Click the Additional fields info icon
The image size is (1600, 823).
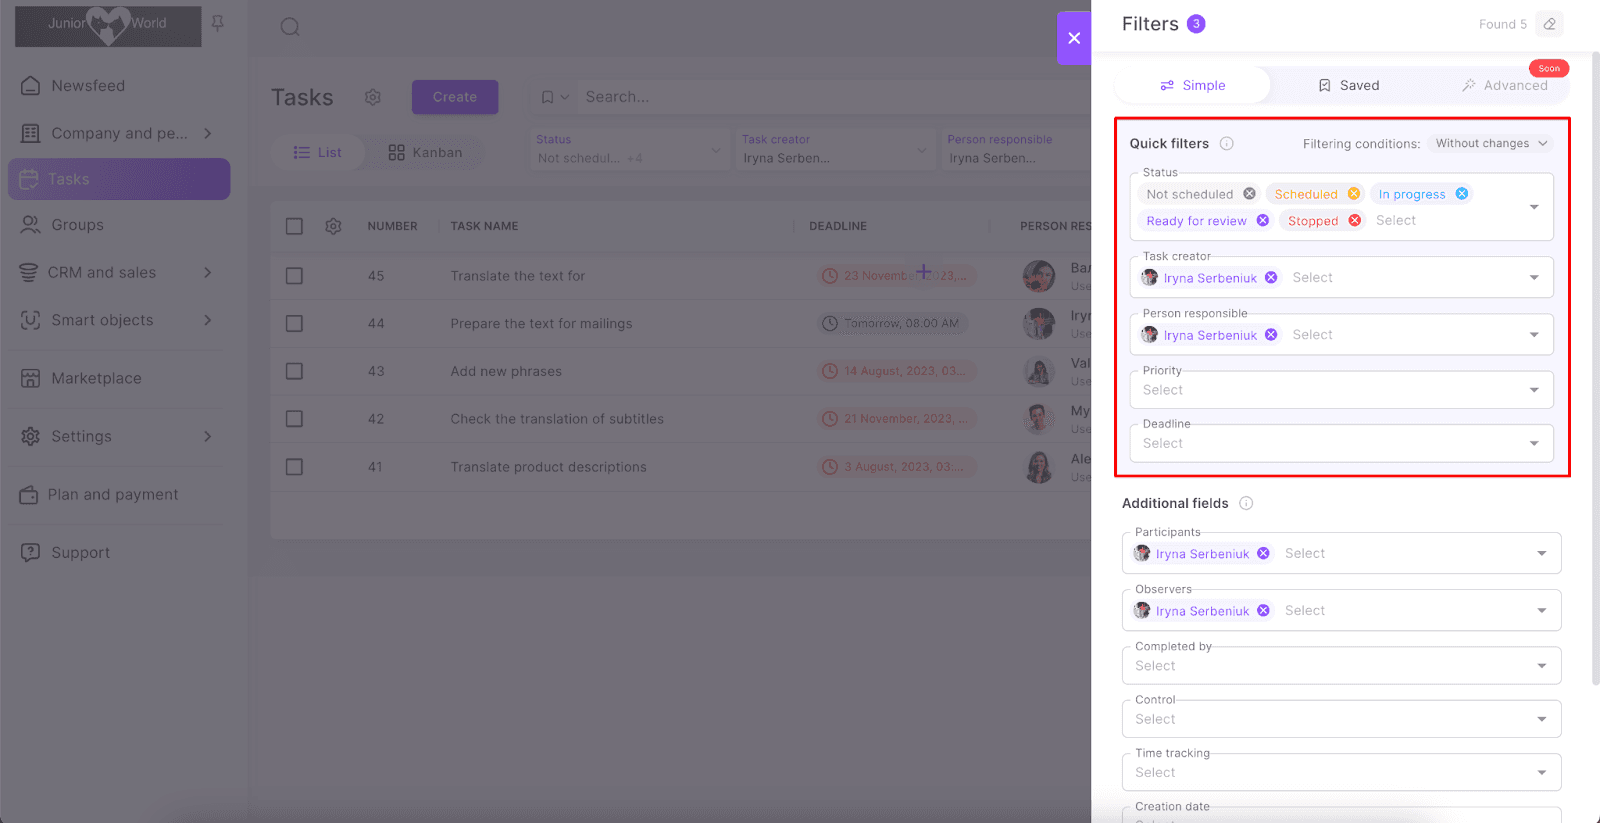1246,503
